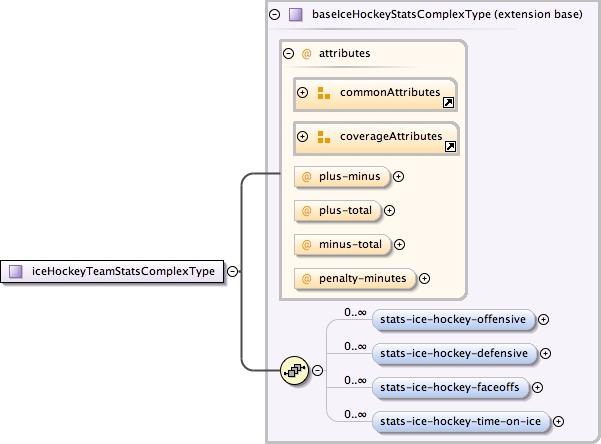
Task: Expand the plus-minus attribute
Action: pyautogui.click(x=398, y=176)
